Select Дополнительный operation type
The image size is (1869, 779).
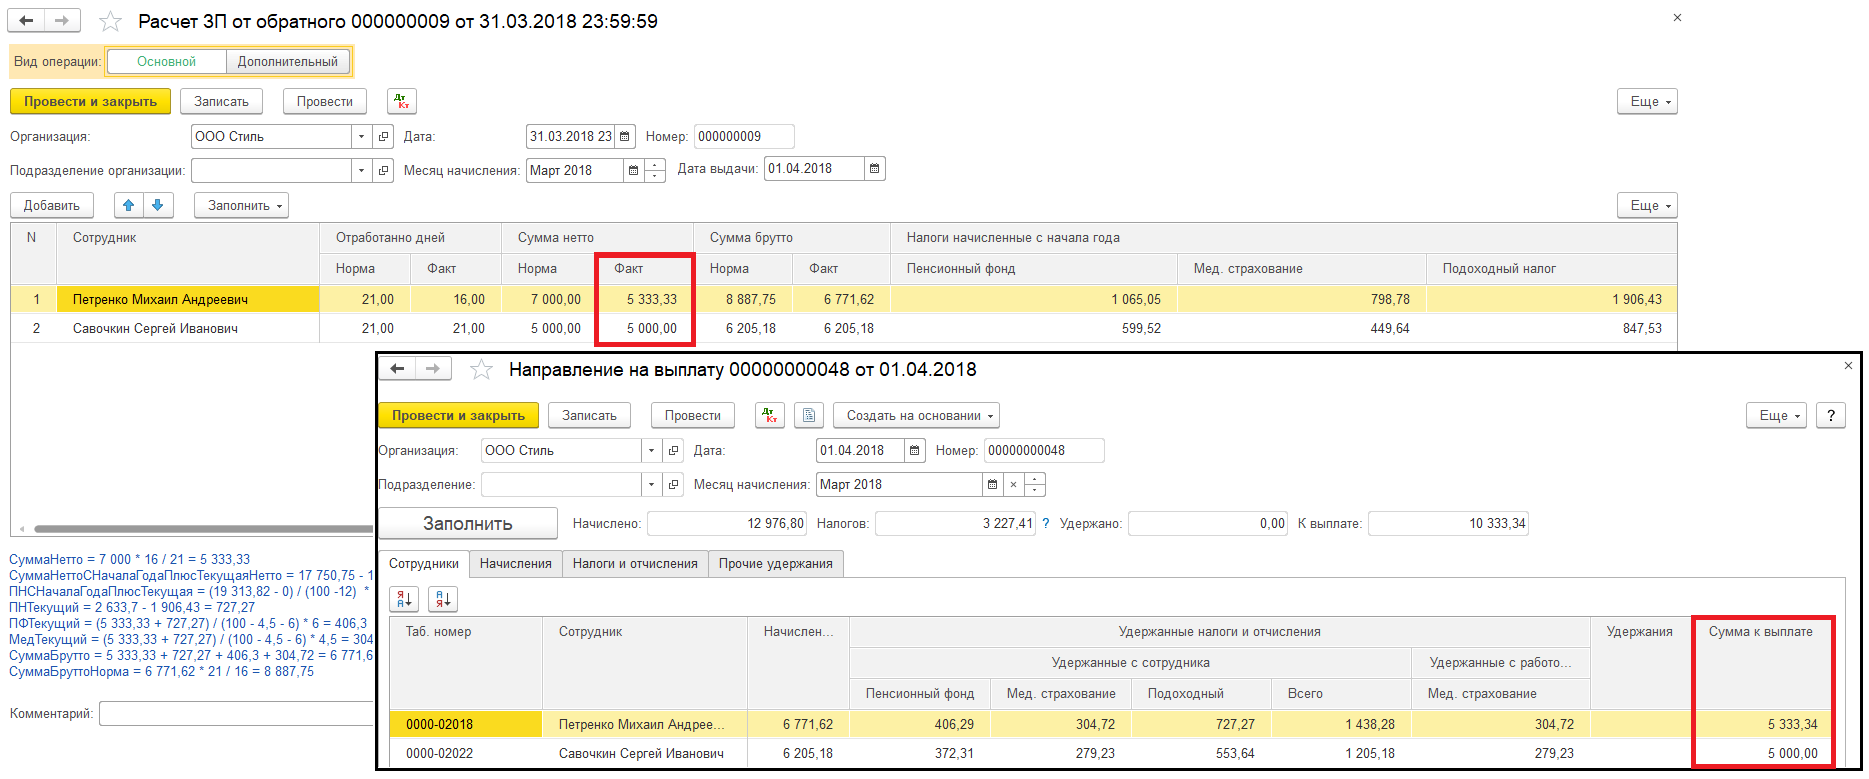click(288, 61)
